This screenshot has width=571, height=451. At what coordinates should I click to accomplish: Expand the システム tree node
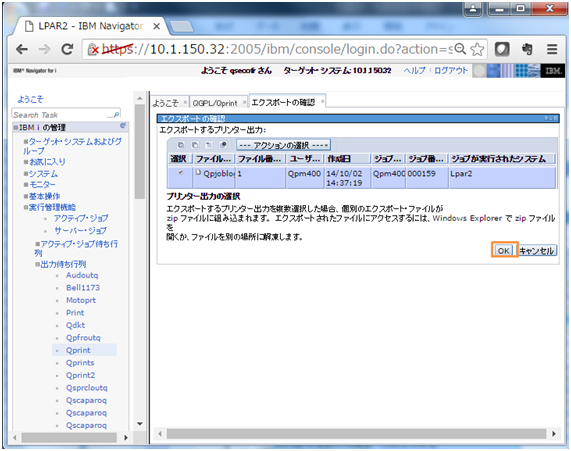[x=26, y=173]
